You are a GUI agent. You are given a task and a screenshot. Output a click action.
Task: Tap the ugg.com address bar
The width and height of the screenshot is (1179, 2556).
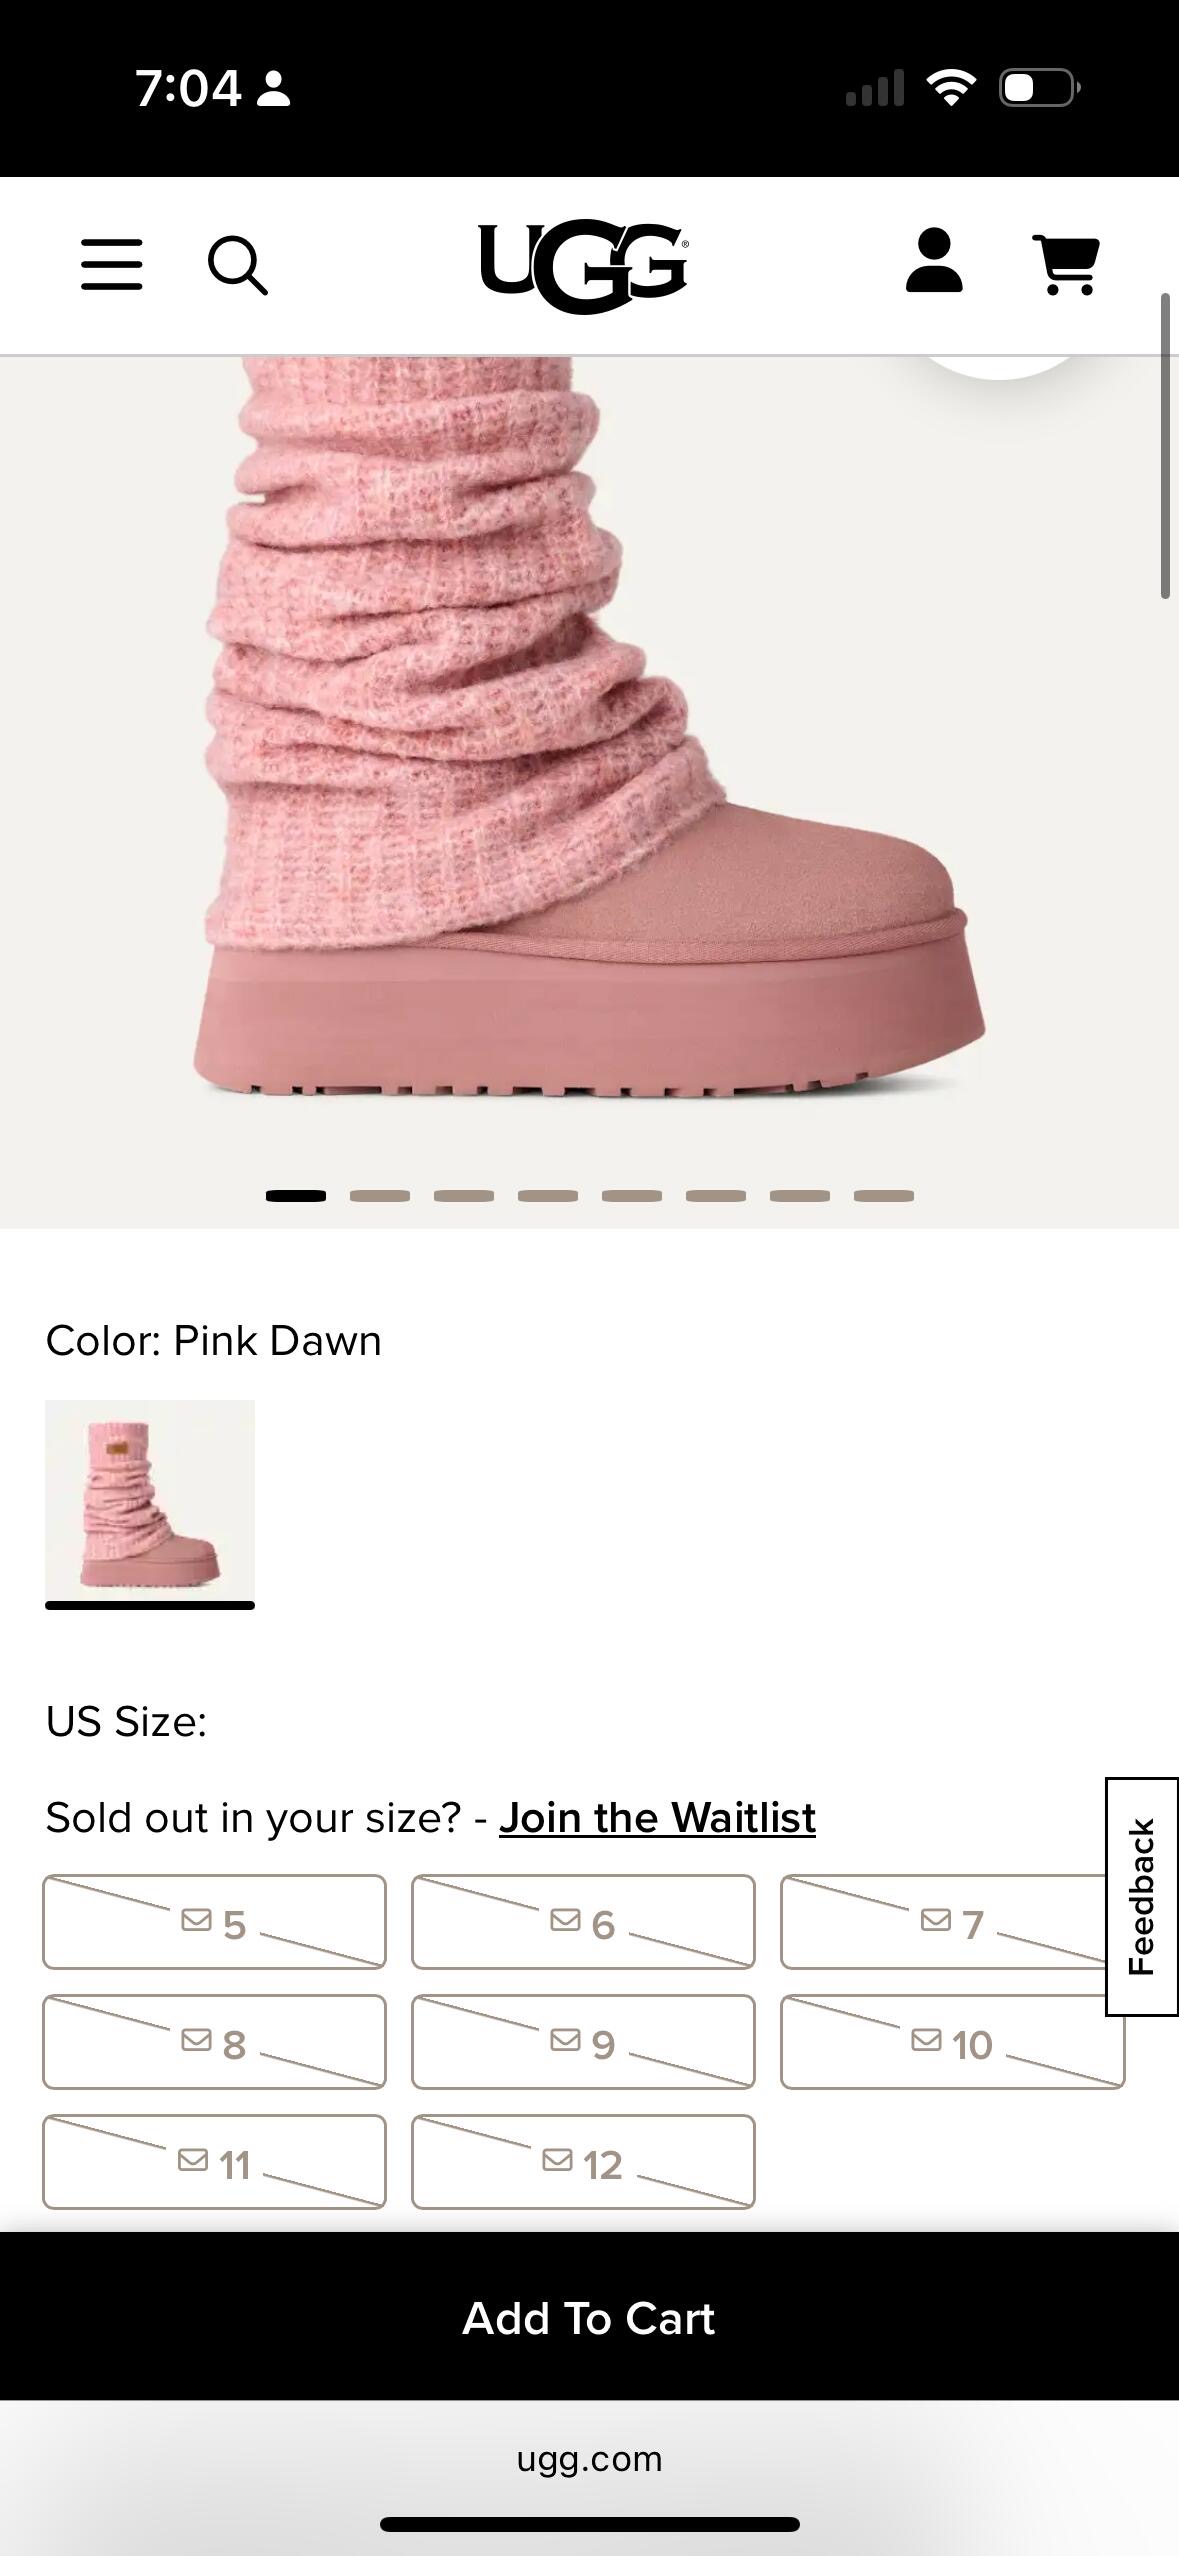589,2459
